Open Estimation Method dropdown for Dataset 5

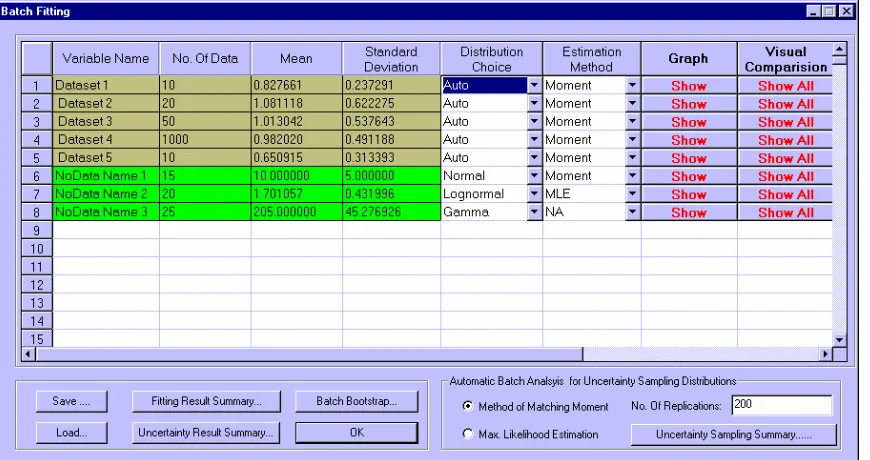(x=633, y=158)
